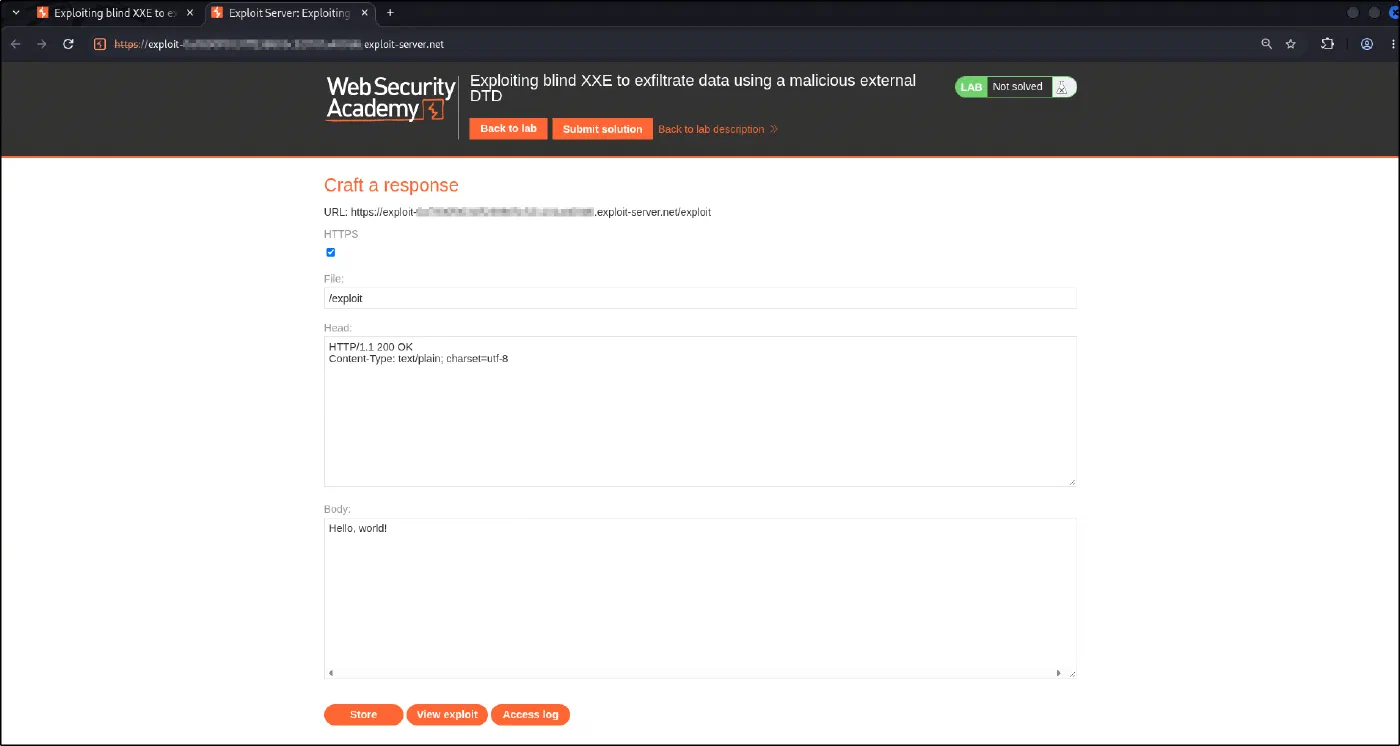This screenshot has width=1400, height=746.
Task: Click the File field containing /exploit
Action: [x=700, y=298]
